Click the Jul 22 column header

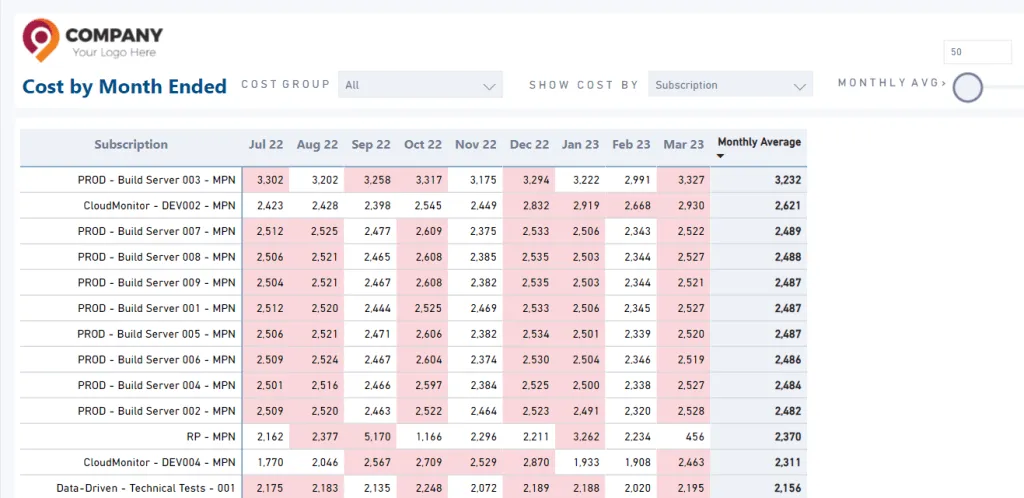click(x=266, y=145)
